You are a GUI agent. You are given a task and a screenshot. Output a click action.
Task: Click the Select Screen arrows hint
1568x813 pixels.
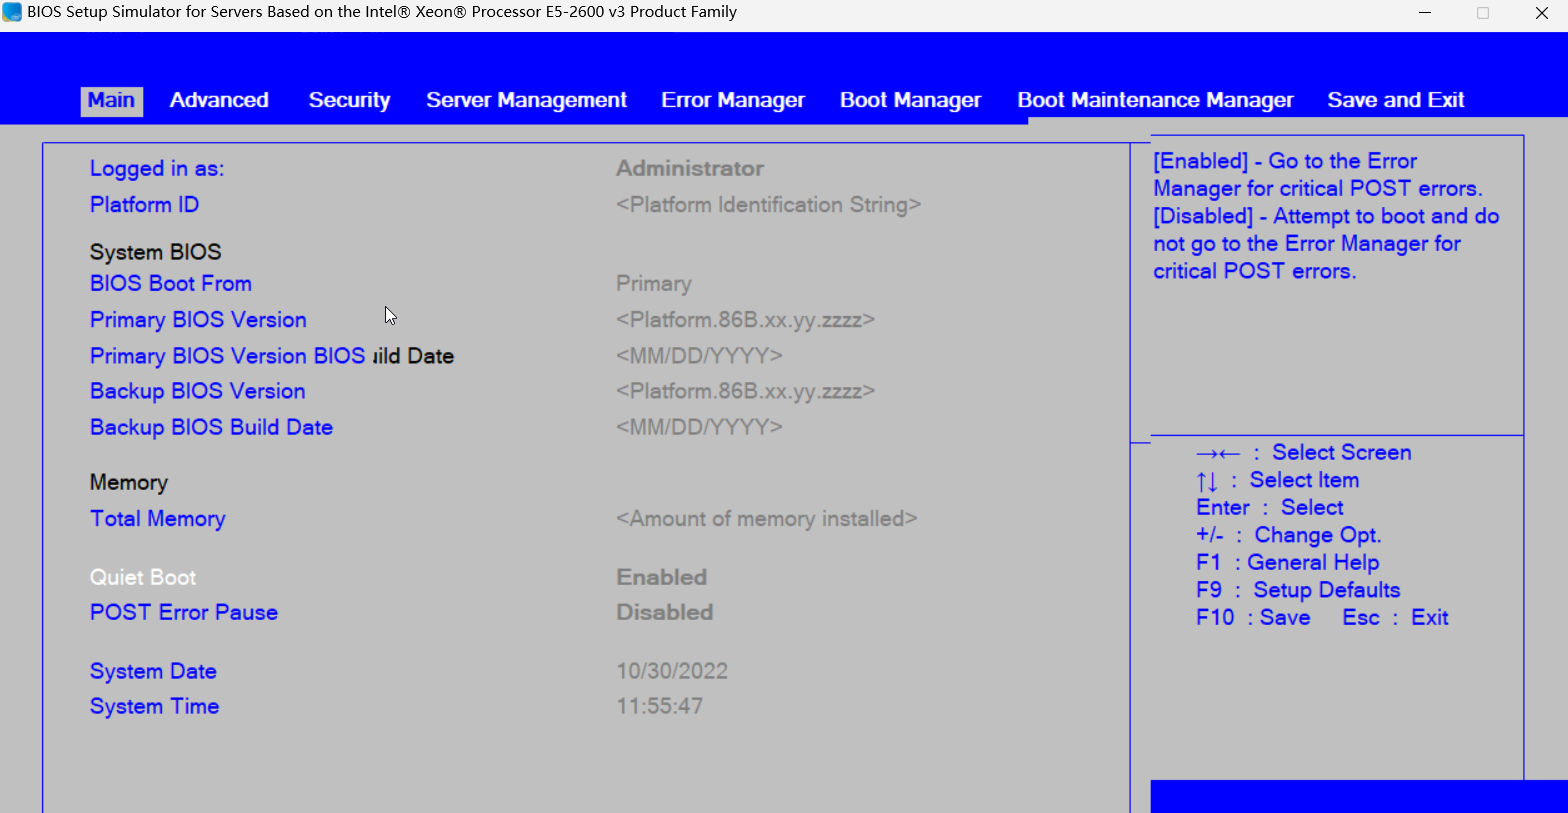[x=1304, y=453]
